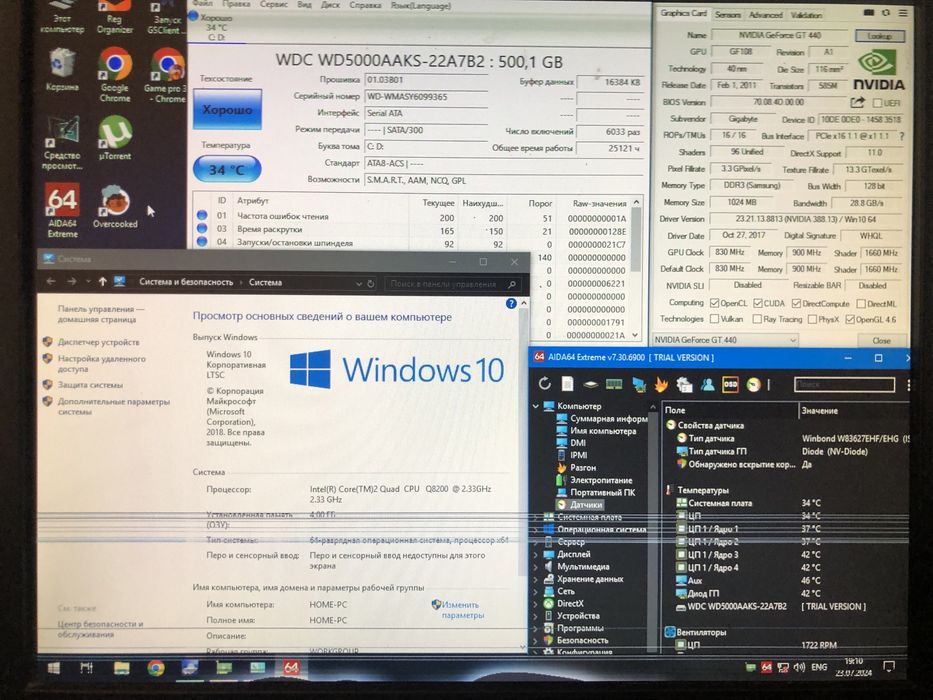Image resolution: width=933 pixels, height=700 pixels.
Task: Open AIDA64 three-dot options menu
Action: pos(909,385)
